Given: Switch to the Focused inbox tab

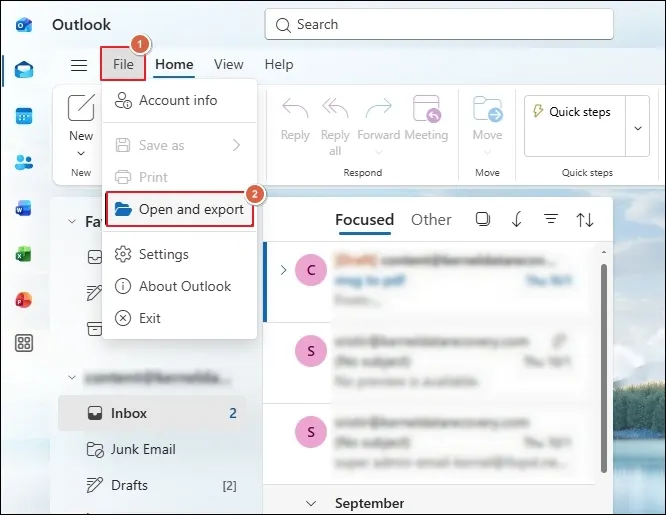Looking at the screenshot, I should pos(364,220).
